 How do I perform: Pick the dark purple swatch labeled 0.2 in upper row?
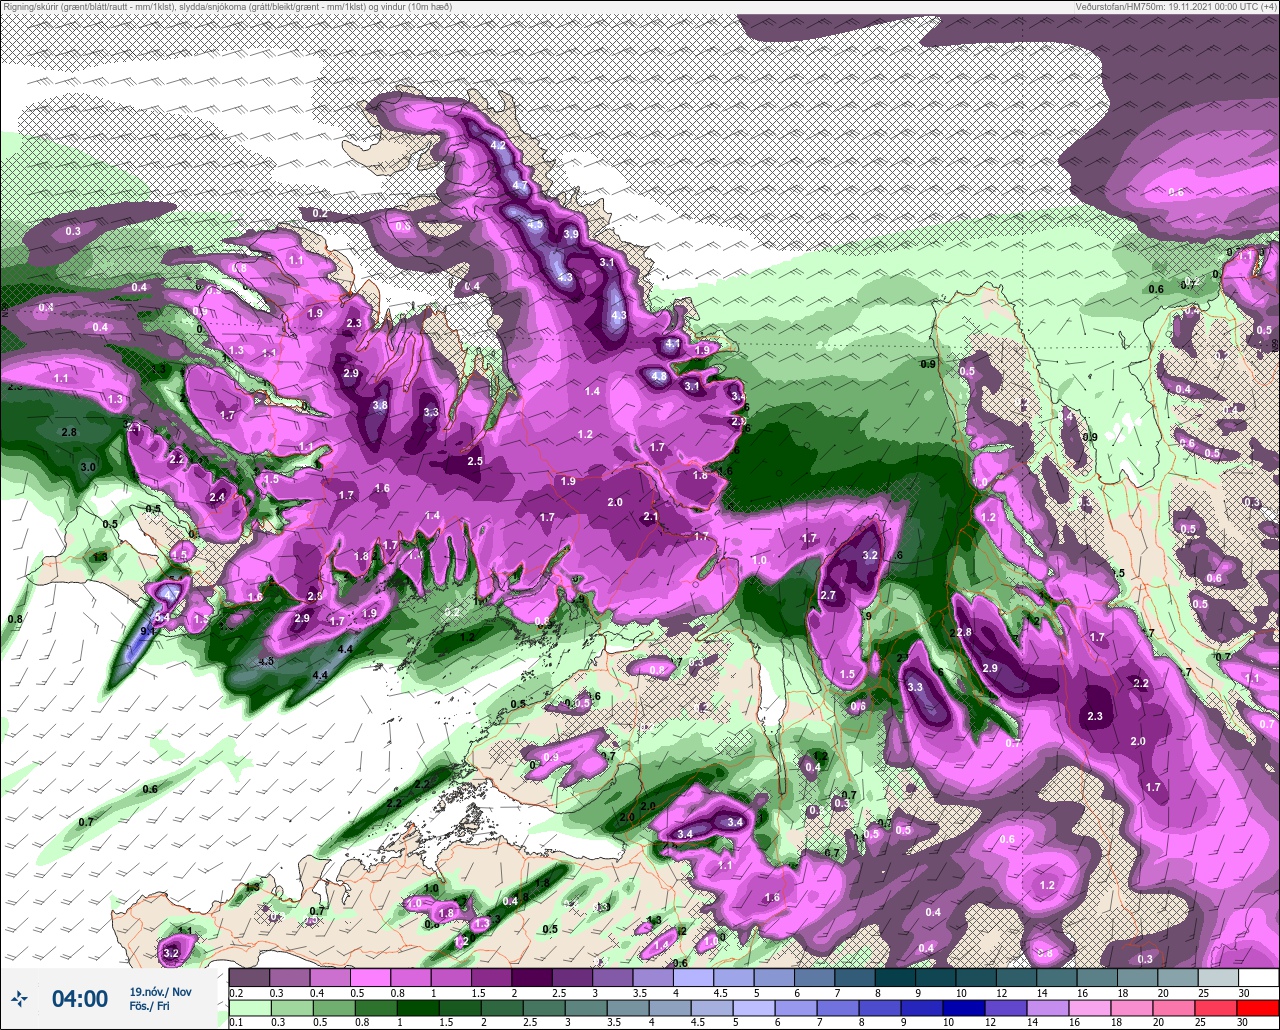(x=249, y=977)
